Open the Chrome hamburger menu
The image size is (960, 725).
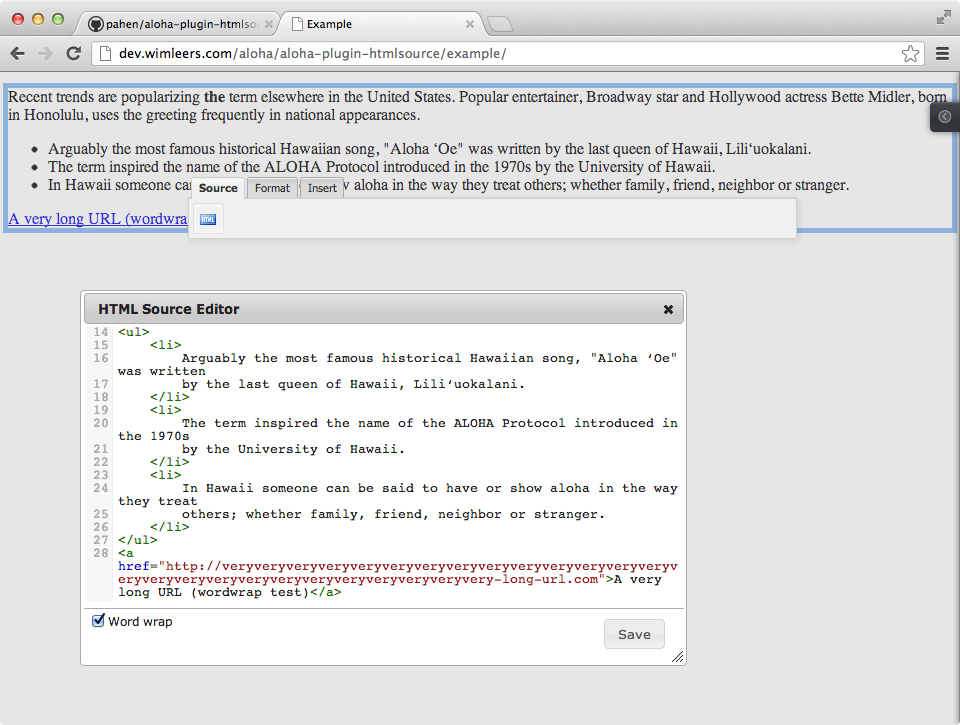tap(942, 53)
